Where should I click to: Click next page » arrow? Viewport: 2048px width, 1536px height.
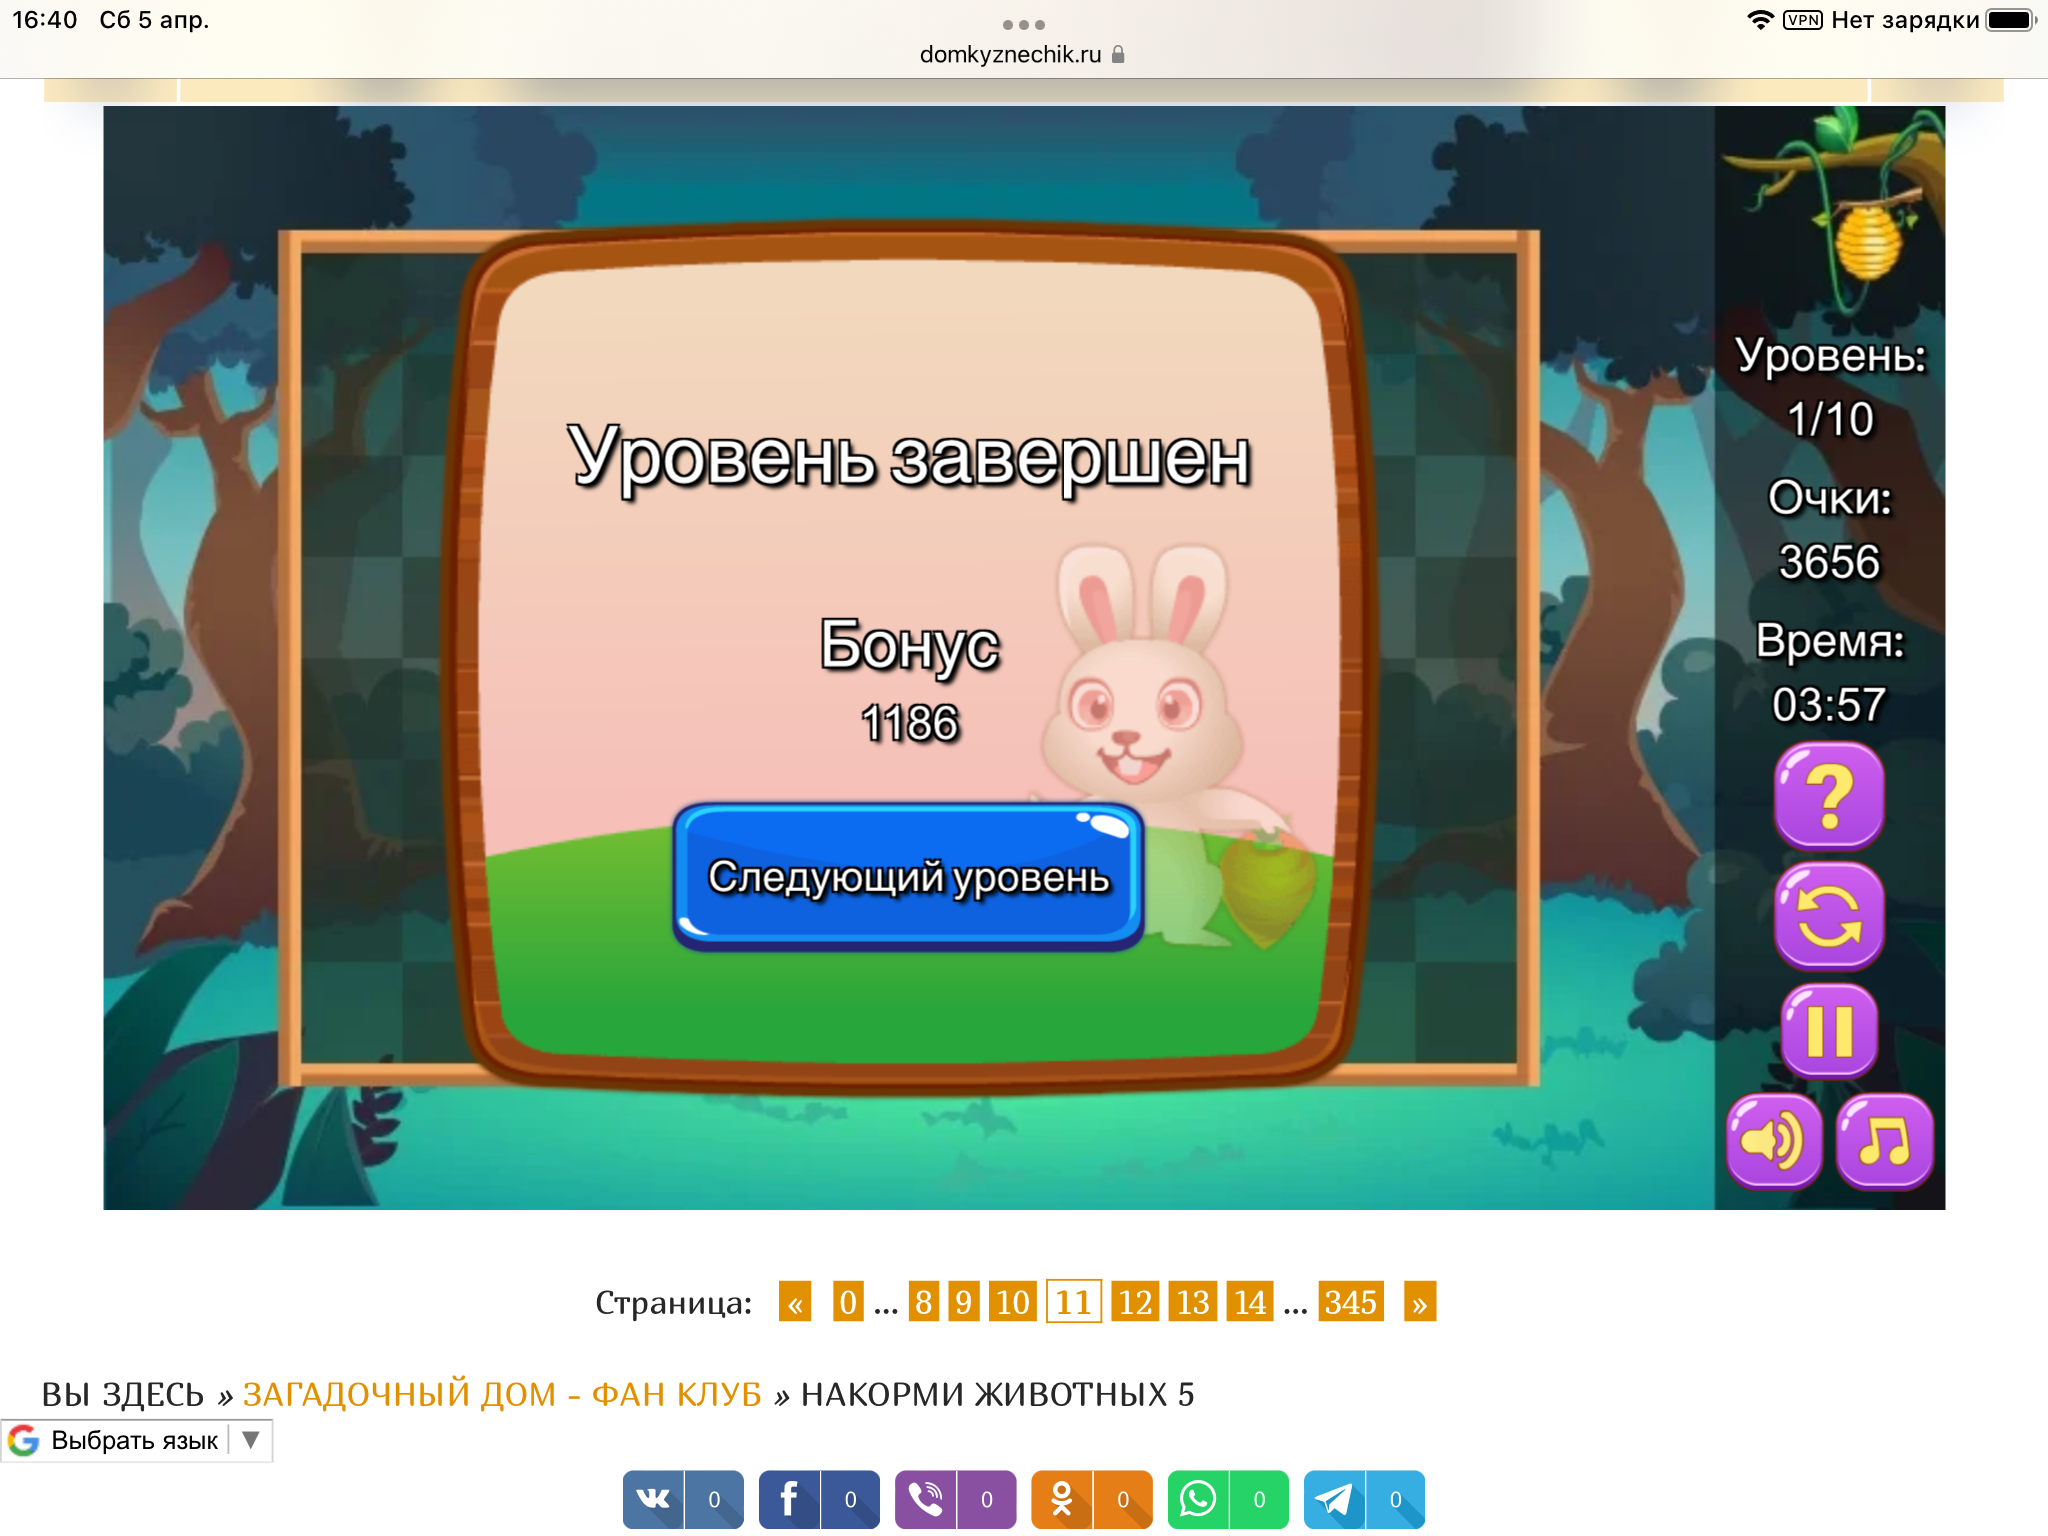(x=1419, y=1302)
